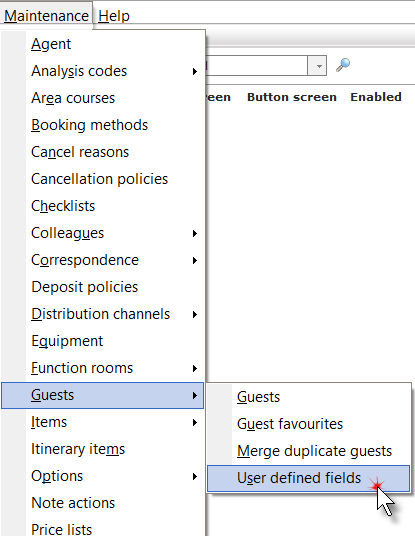Expand the Distribution channels submenu

pyautogui.click(x=103, y=314)
